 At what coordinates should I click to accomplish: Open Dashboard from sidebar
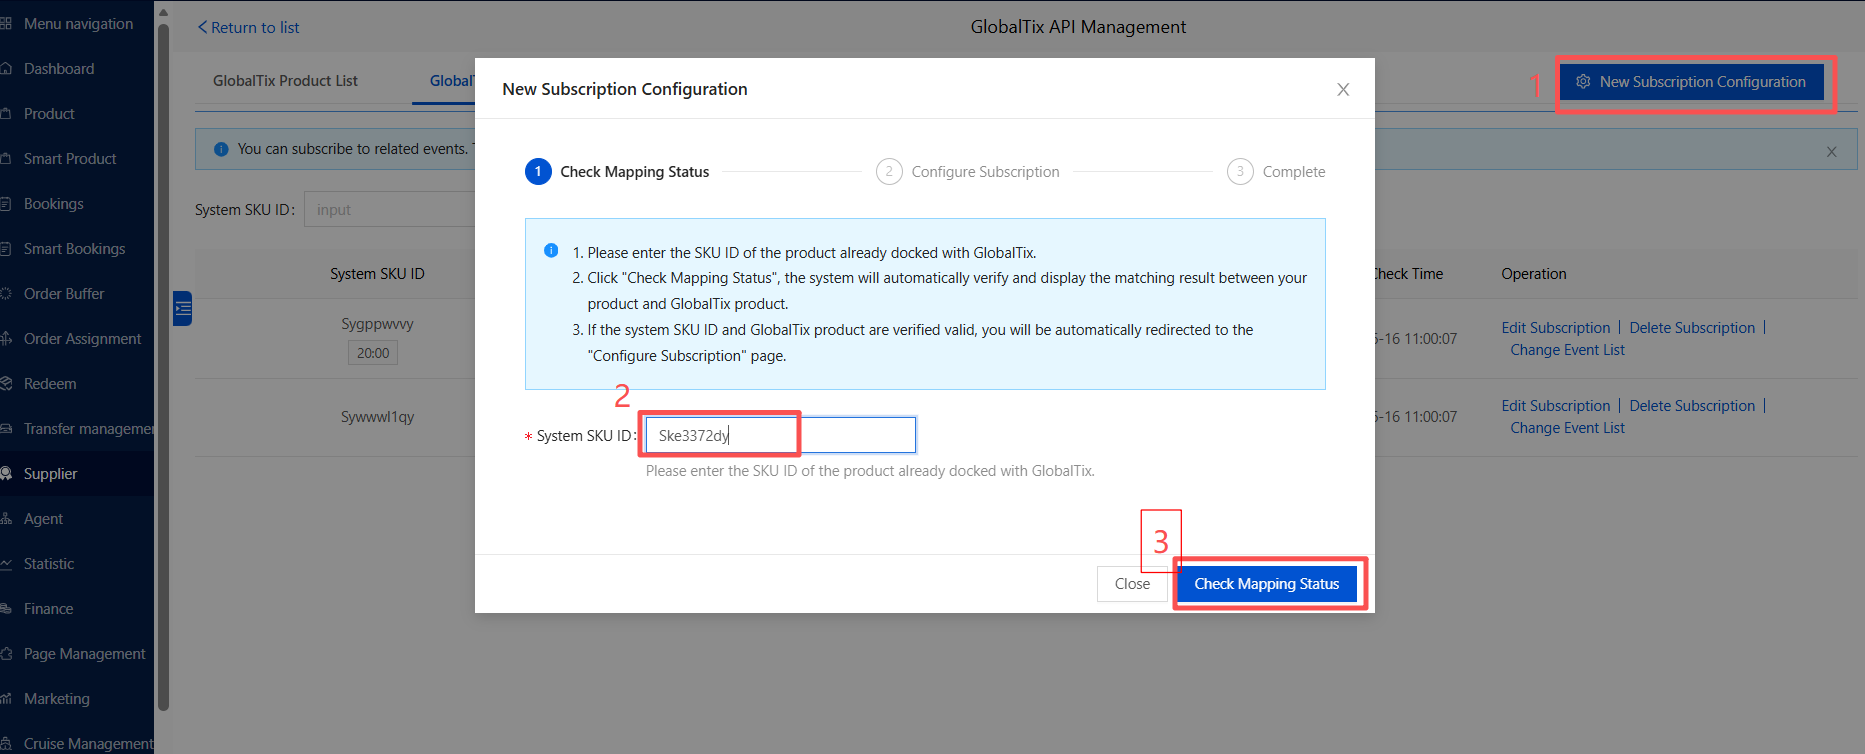point(59,69)
